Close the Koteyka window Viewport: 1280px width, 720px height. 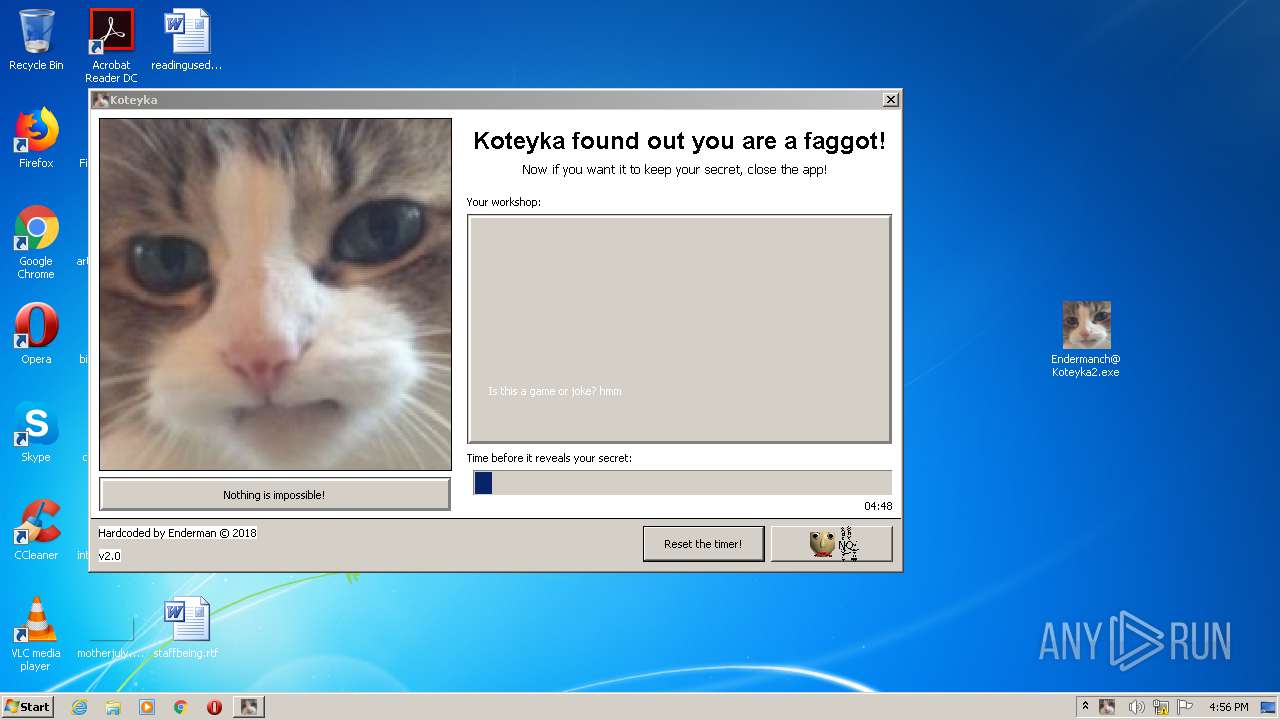(891, 99)
